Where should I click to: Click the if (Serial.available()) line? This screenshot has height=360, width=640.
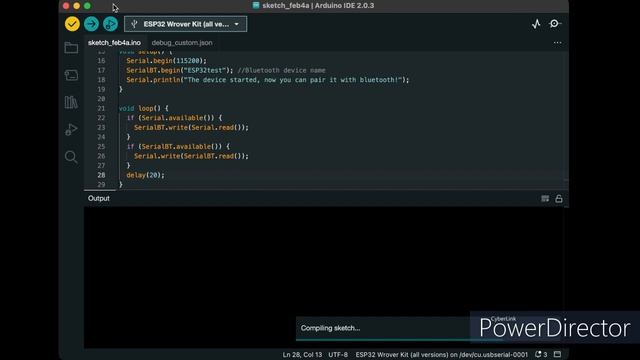click(x=174, y=118)
